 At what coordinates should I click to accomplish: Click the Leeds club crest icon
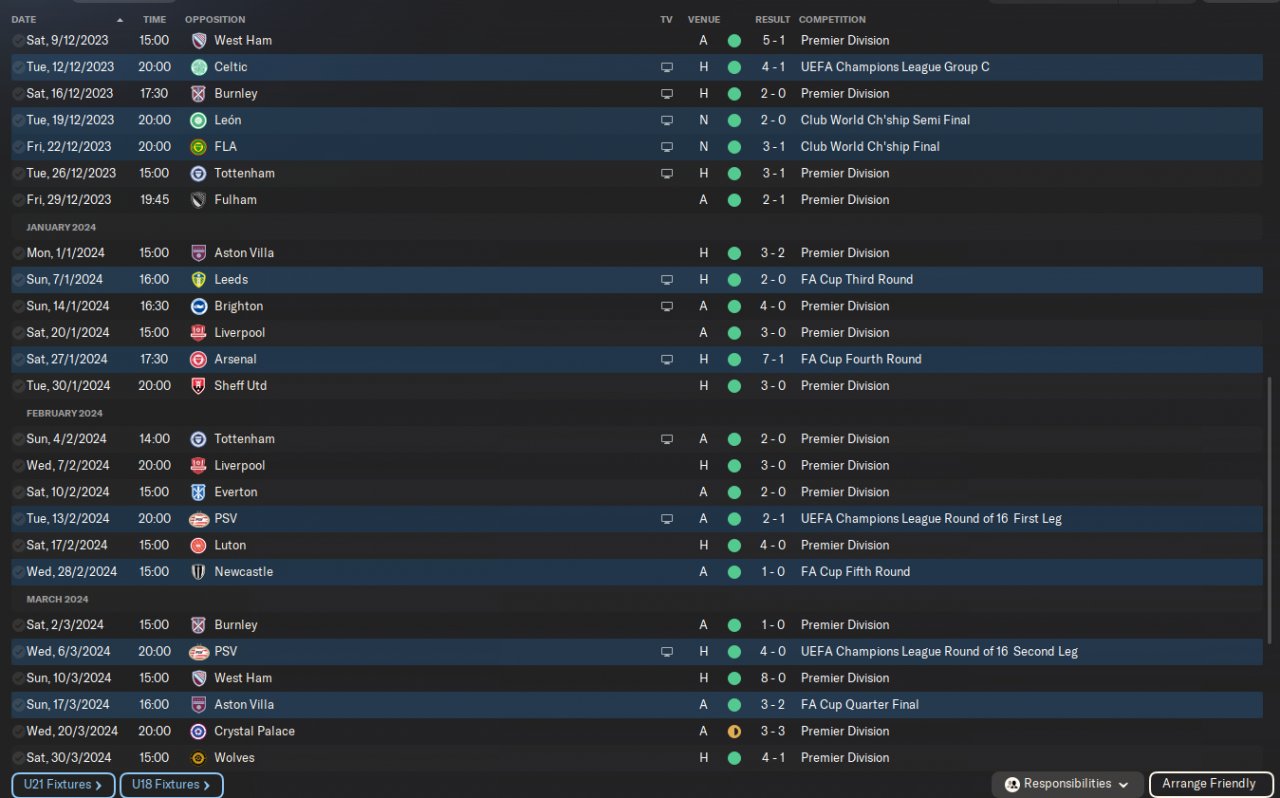pyautogui.click(x=199, y=279)
